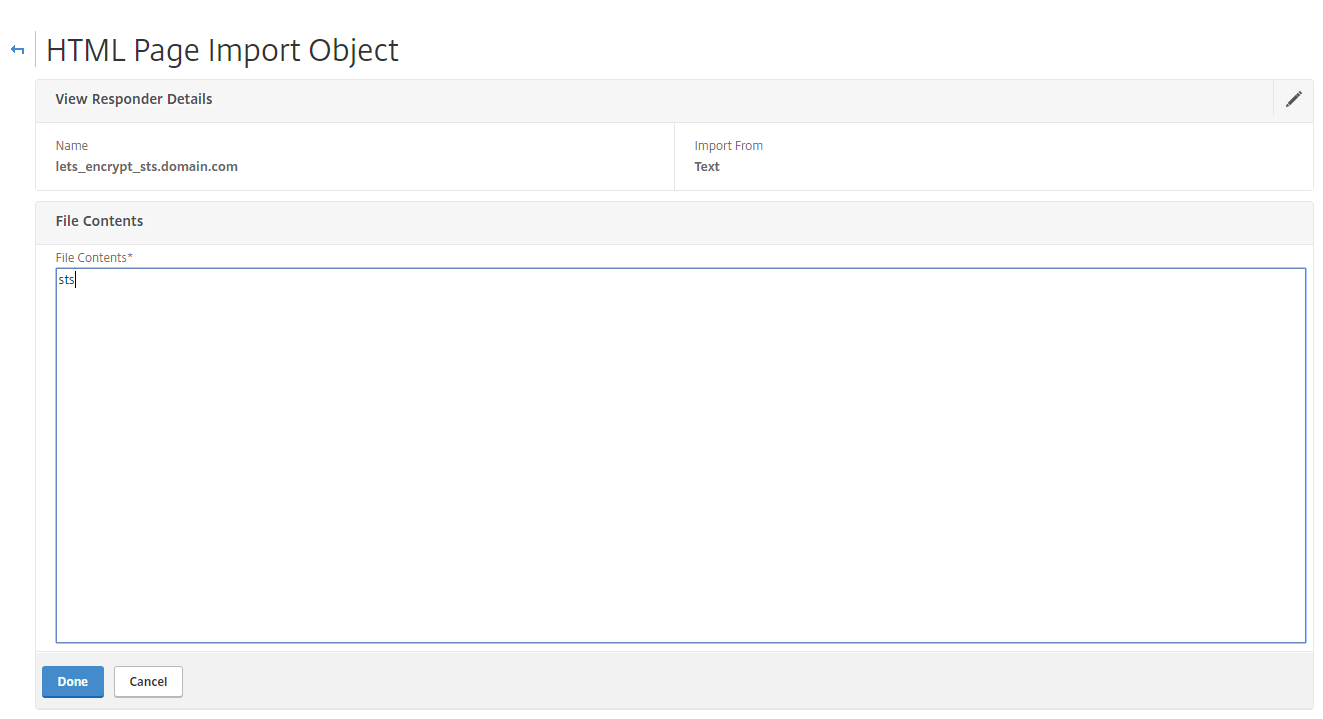Click the pencil edit icon for Responder Details
This screenshot has height=719, width=1323.
[1293, 99]
